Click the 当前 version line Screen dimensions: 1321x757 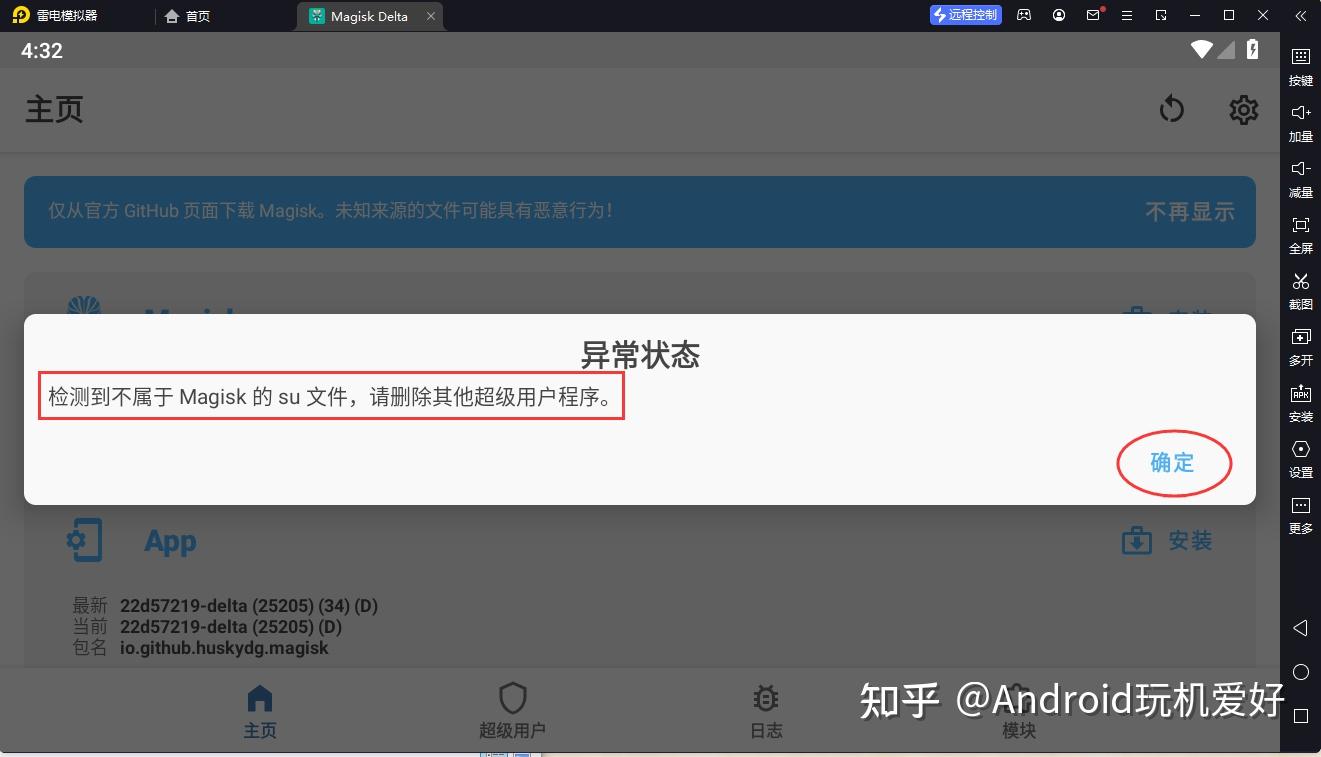click(207, 627)
